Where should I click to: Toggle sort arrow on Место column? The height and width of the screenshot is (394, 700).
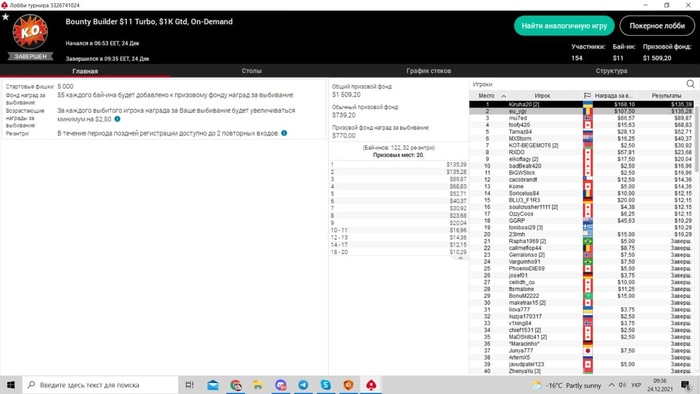504,96
